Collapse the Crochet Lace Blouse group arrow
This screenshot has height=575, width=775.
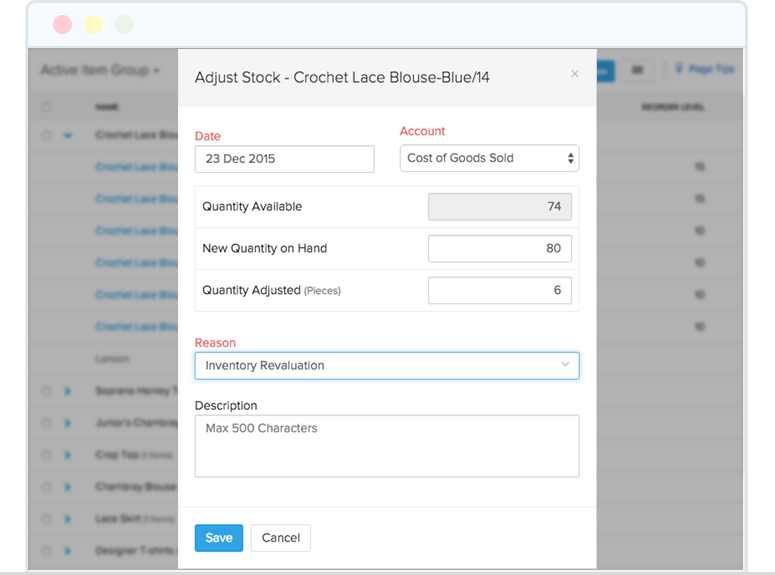(x=68, y=135)
